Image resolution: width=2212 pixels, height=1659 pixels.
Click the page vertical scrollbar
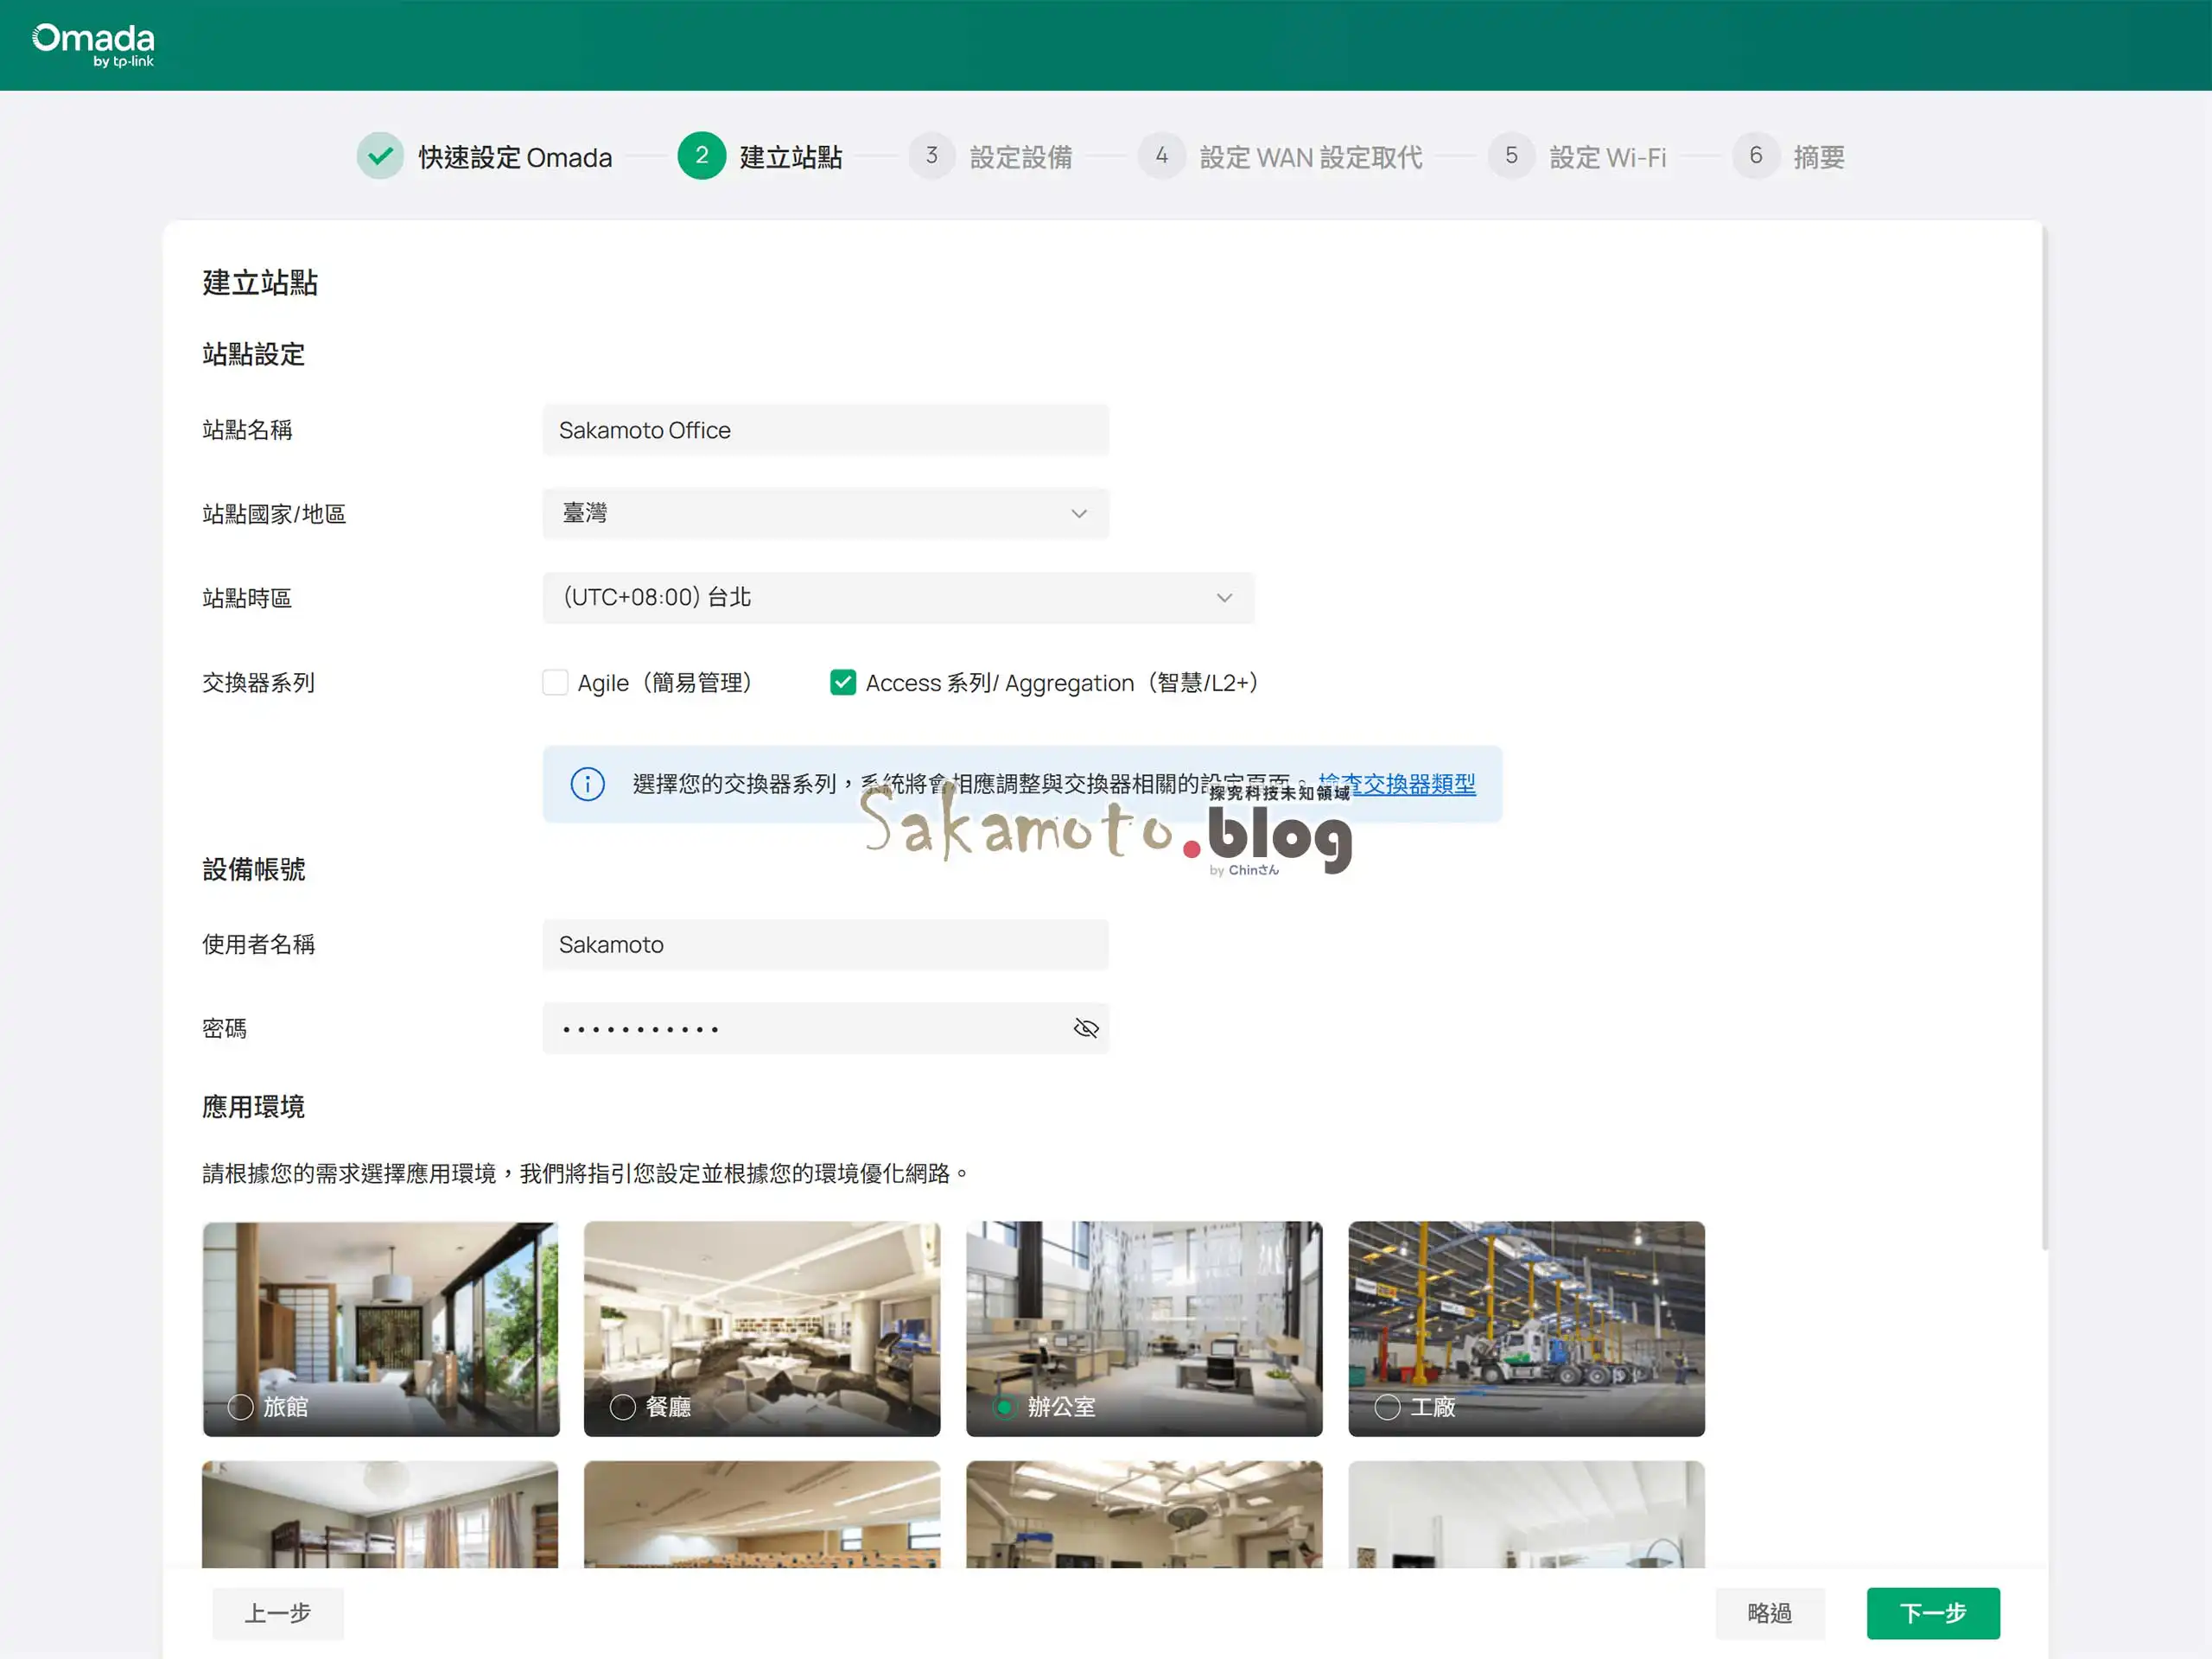pos(2044,740)
